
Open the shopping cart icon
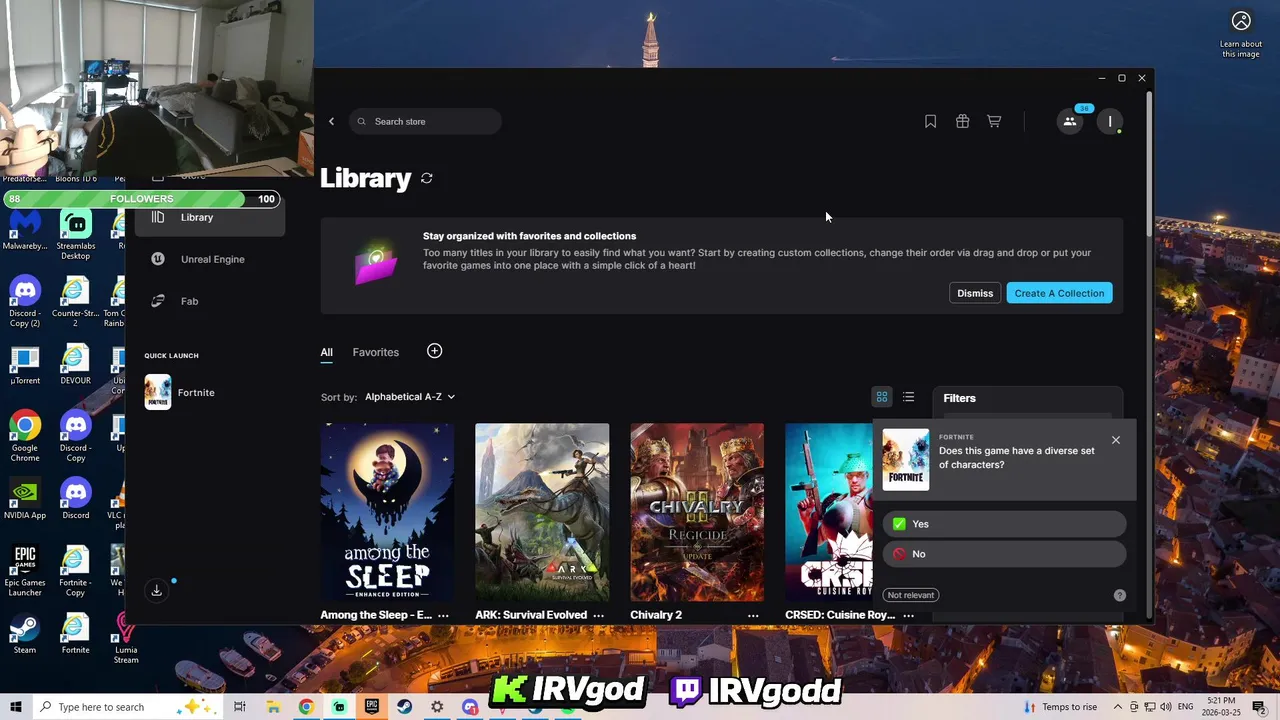pos(994,121)
